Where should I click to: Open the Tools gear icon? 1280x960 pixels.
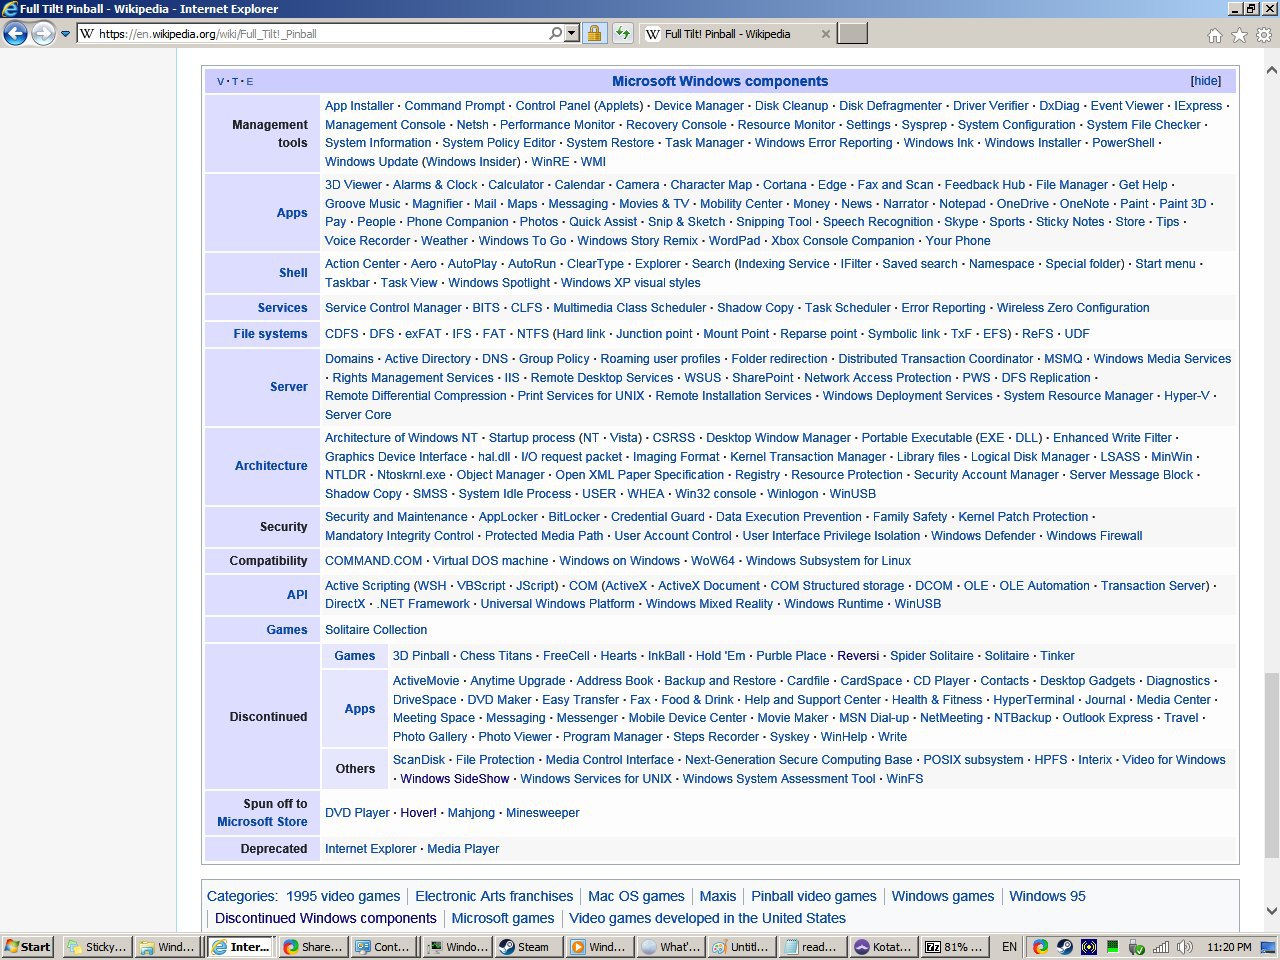[x=1264, y=35]
